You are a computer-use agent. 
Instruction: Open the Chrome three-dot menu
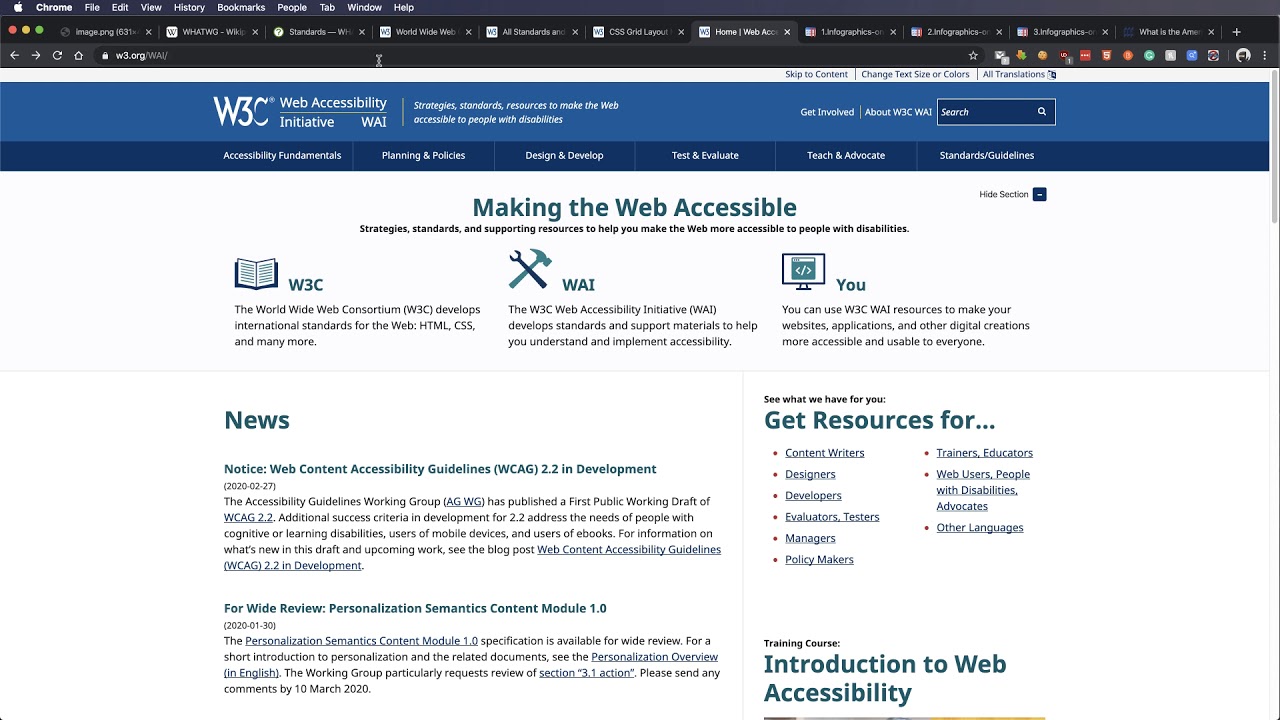pos(1264,55)
